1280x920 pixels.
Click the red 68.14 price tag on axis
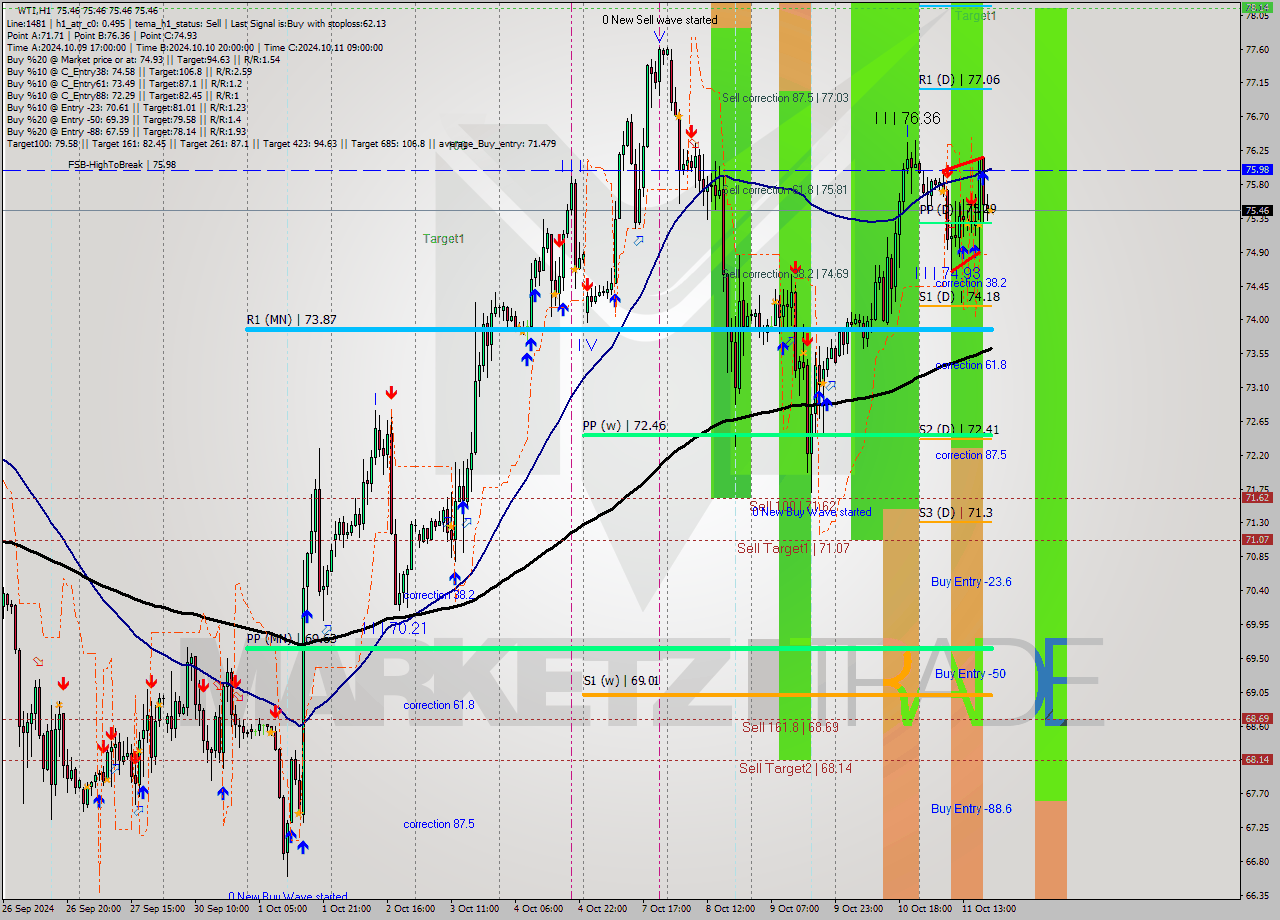coord(1257,759)
